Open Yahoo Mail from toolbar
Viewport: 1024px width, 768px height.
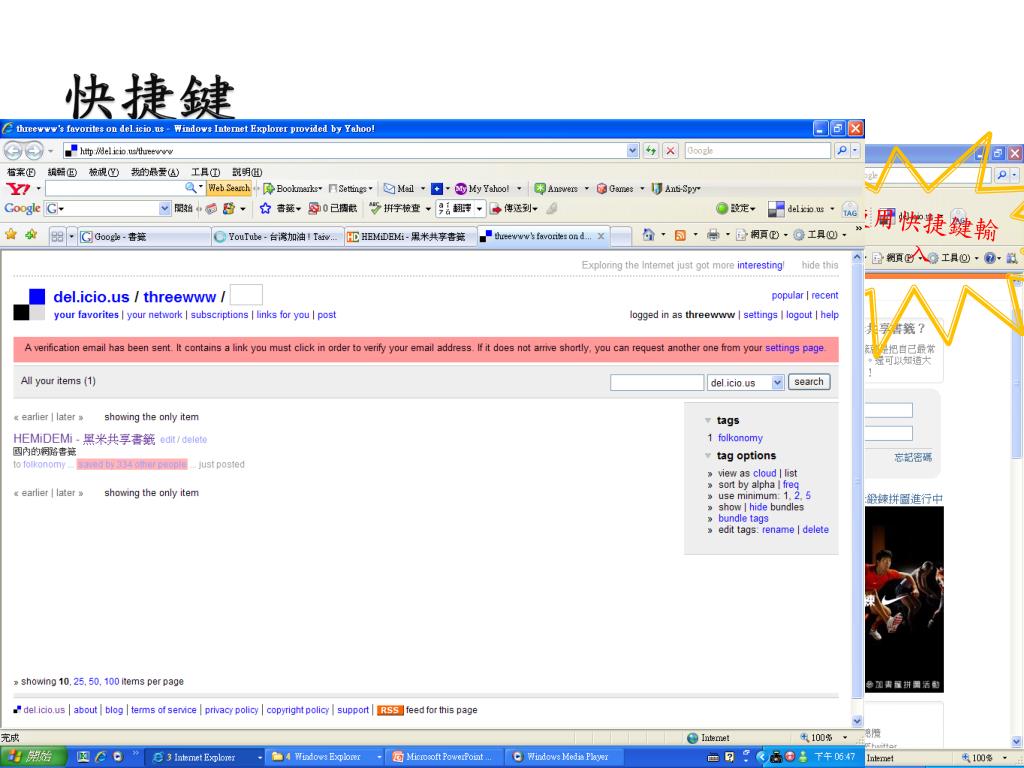[x=399, y=189]
